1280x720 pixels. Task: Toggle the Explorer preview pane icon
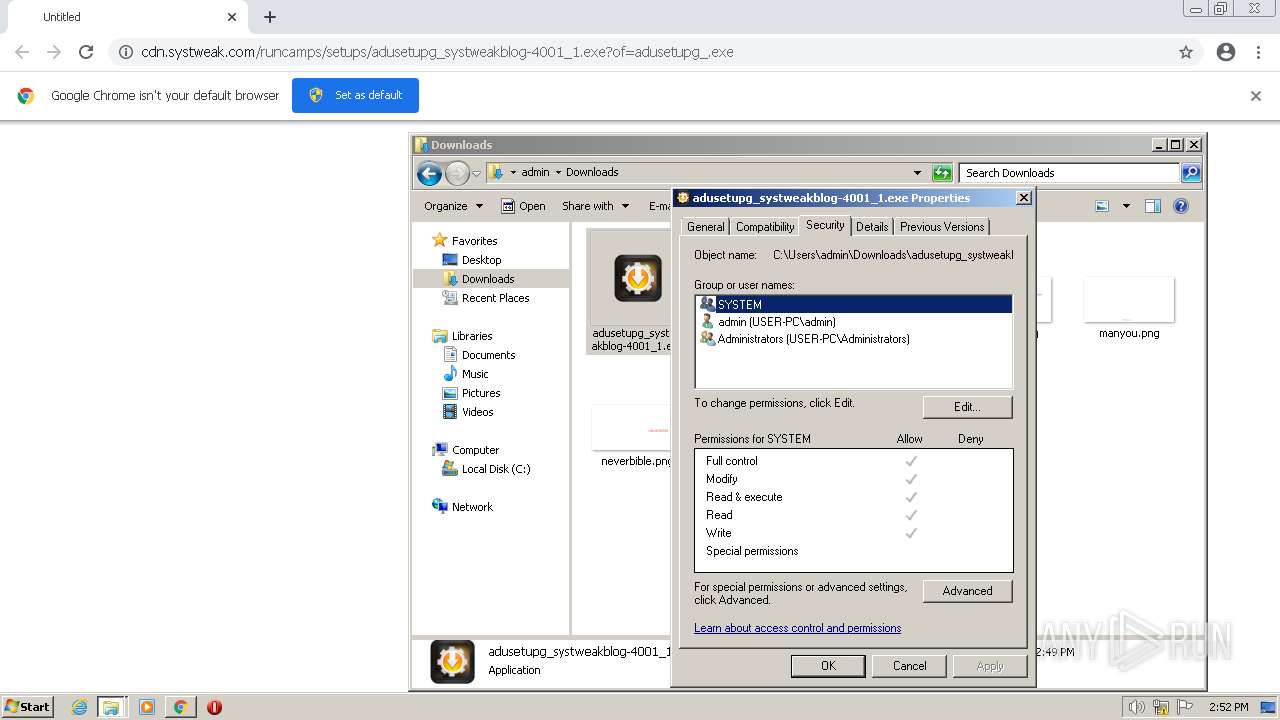tap(1152, 206)
